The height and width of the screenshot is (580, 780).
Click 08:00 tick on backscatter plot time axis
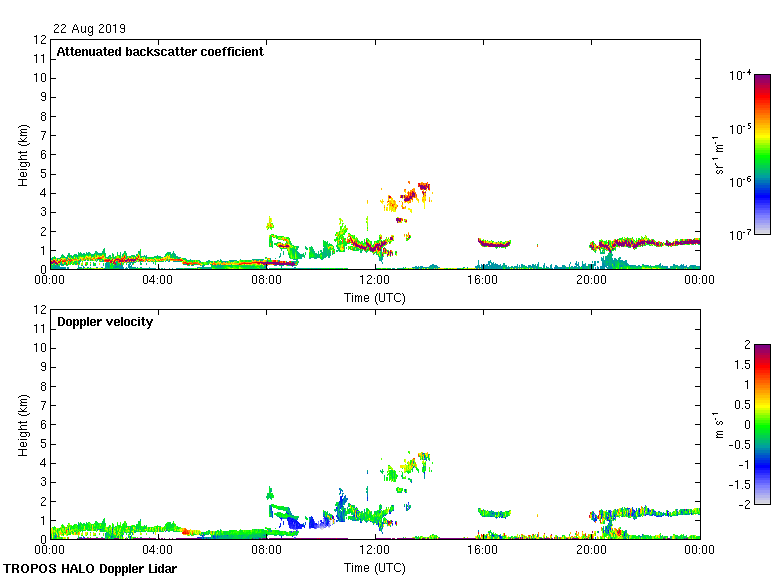267,281
